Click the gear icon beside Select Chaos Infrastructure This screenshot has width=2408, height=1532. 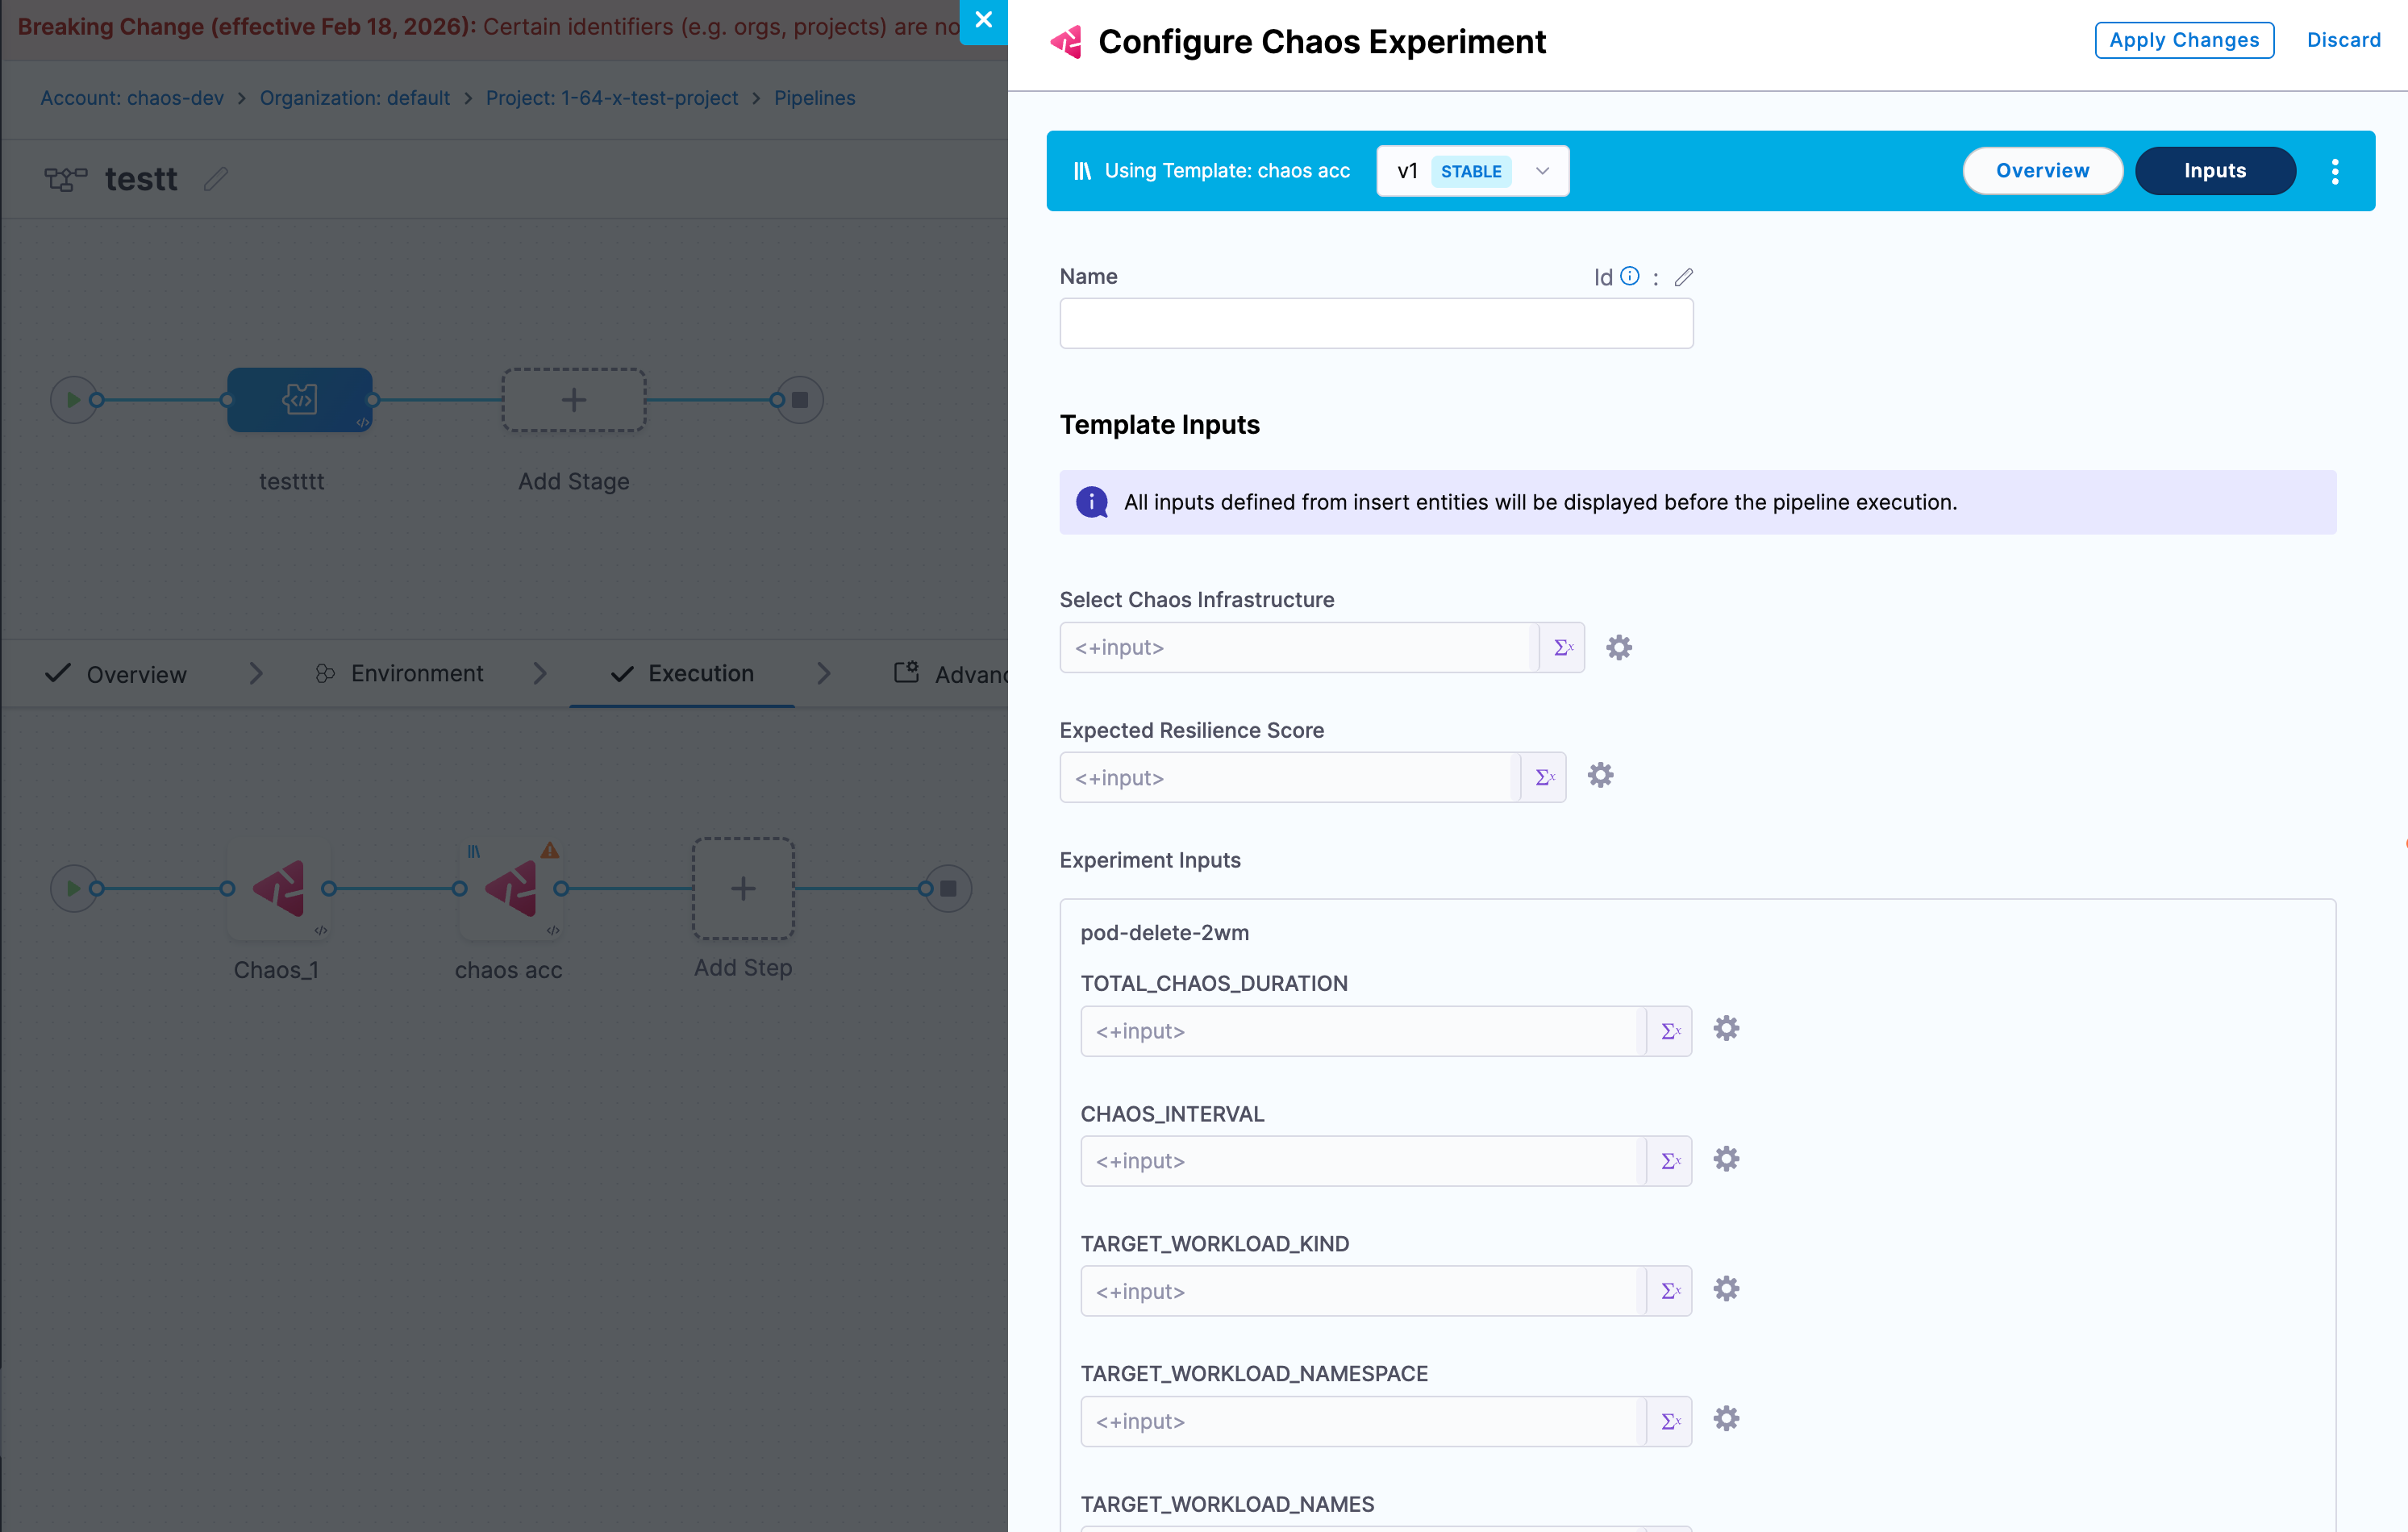pos(1618,647)
